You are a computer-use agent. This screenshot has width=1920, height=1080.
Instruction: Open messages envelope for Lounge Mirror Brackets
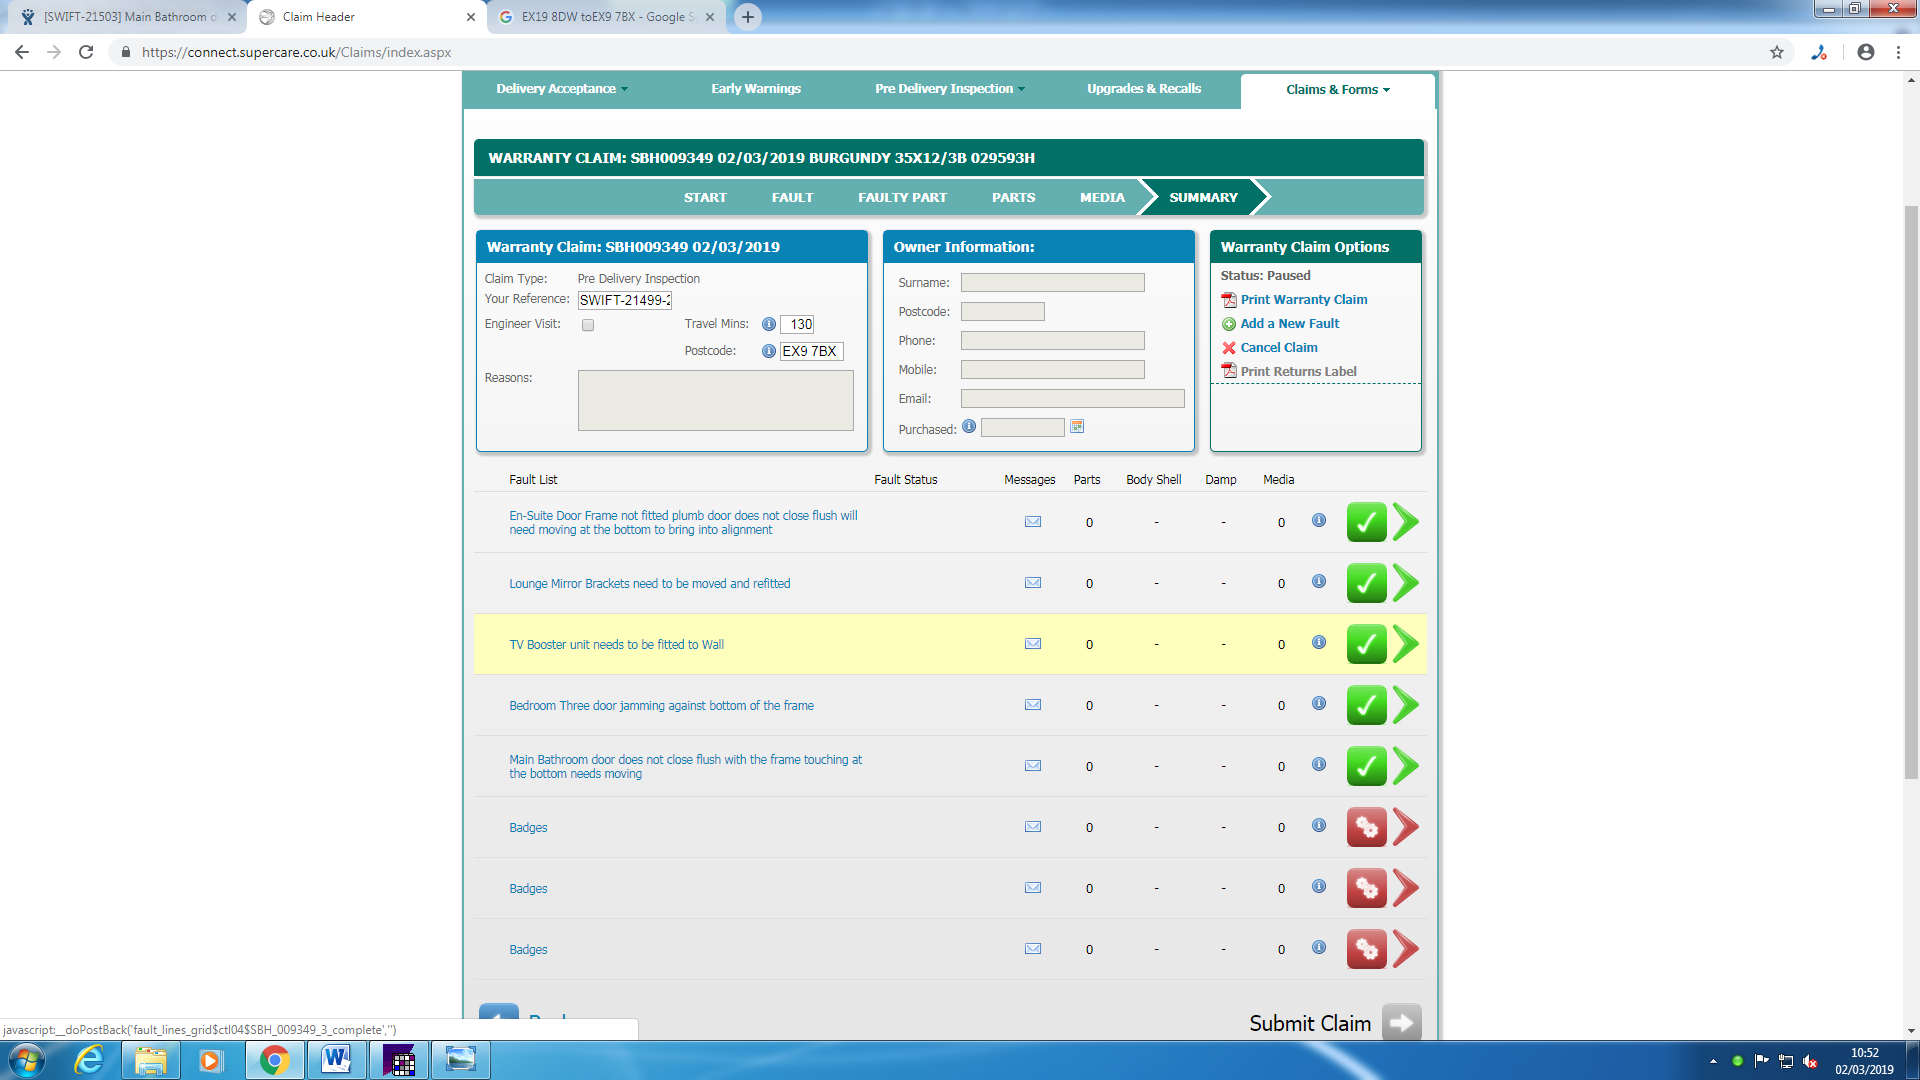pyautogui.click(x=1033, y=583)
